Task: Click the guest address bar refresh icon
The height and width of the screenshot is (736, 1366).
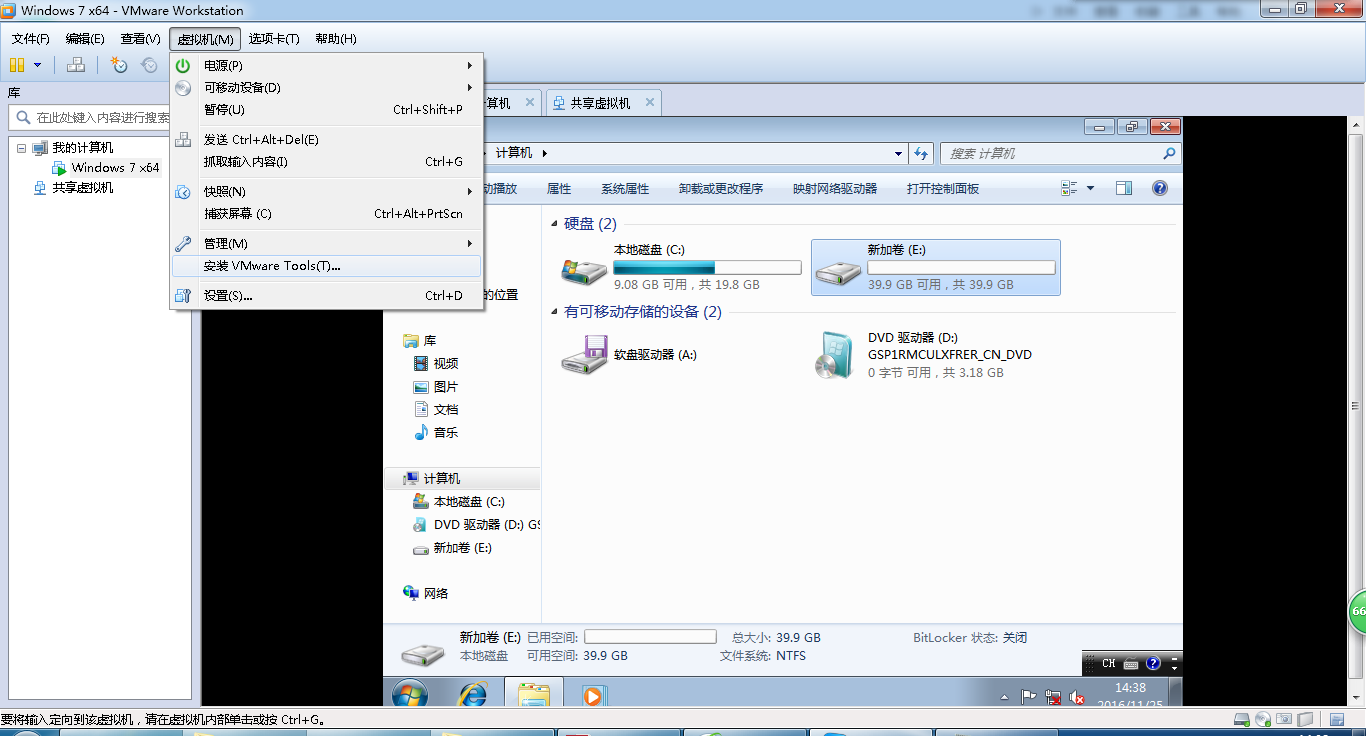Action: [x=921, y=154]
